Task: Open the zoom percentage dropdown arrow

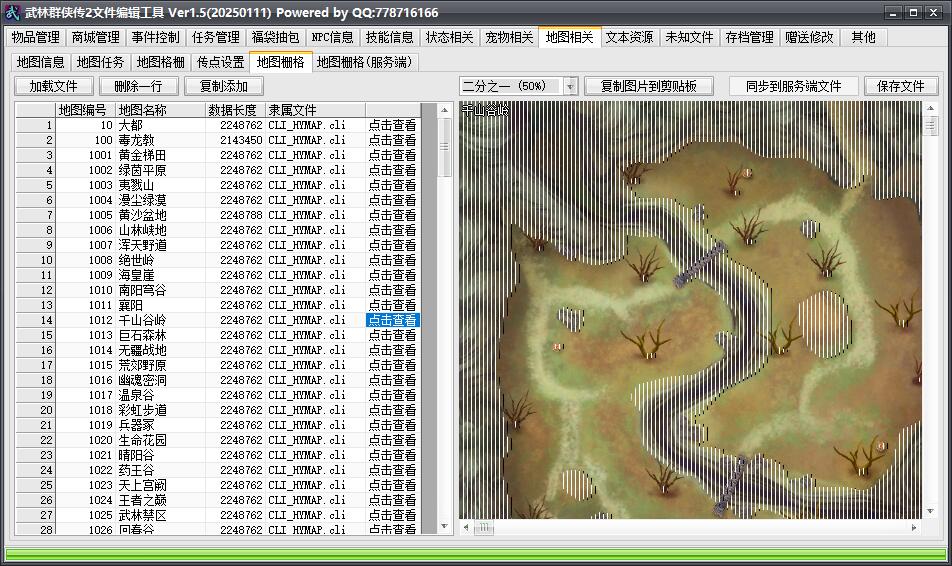Action: pos(570,86)
